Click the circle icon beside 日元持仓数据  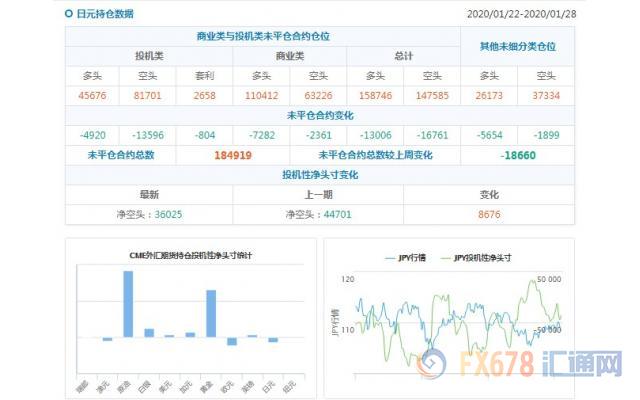(x=69, y=14)
